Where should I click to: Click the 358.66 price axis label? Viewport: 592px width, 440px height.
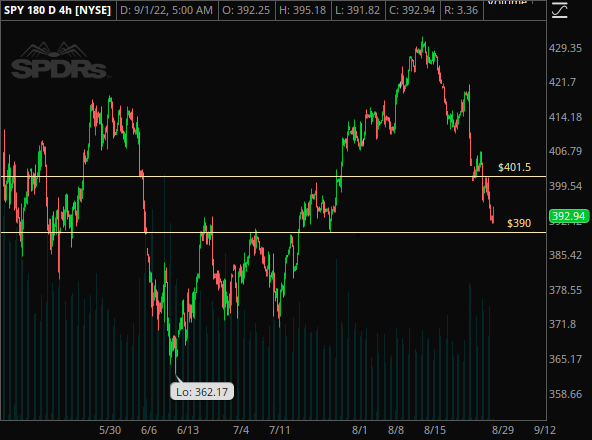(565, 394)
